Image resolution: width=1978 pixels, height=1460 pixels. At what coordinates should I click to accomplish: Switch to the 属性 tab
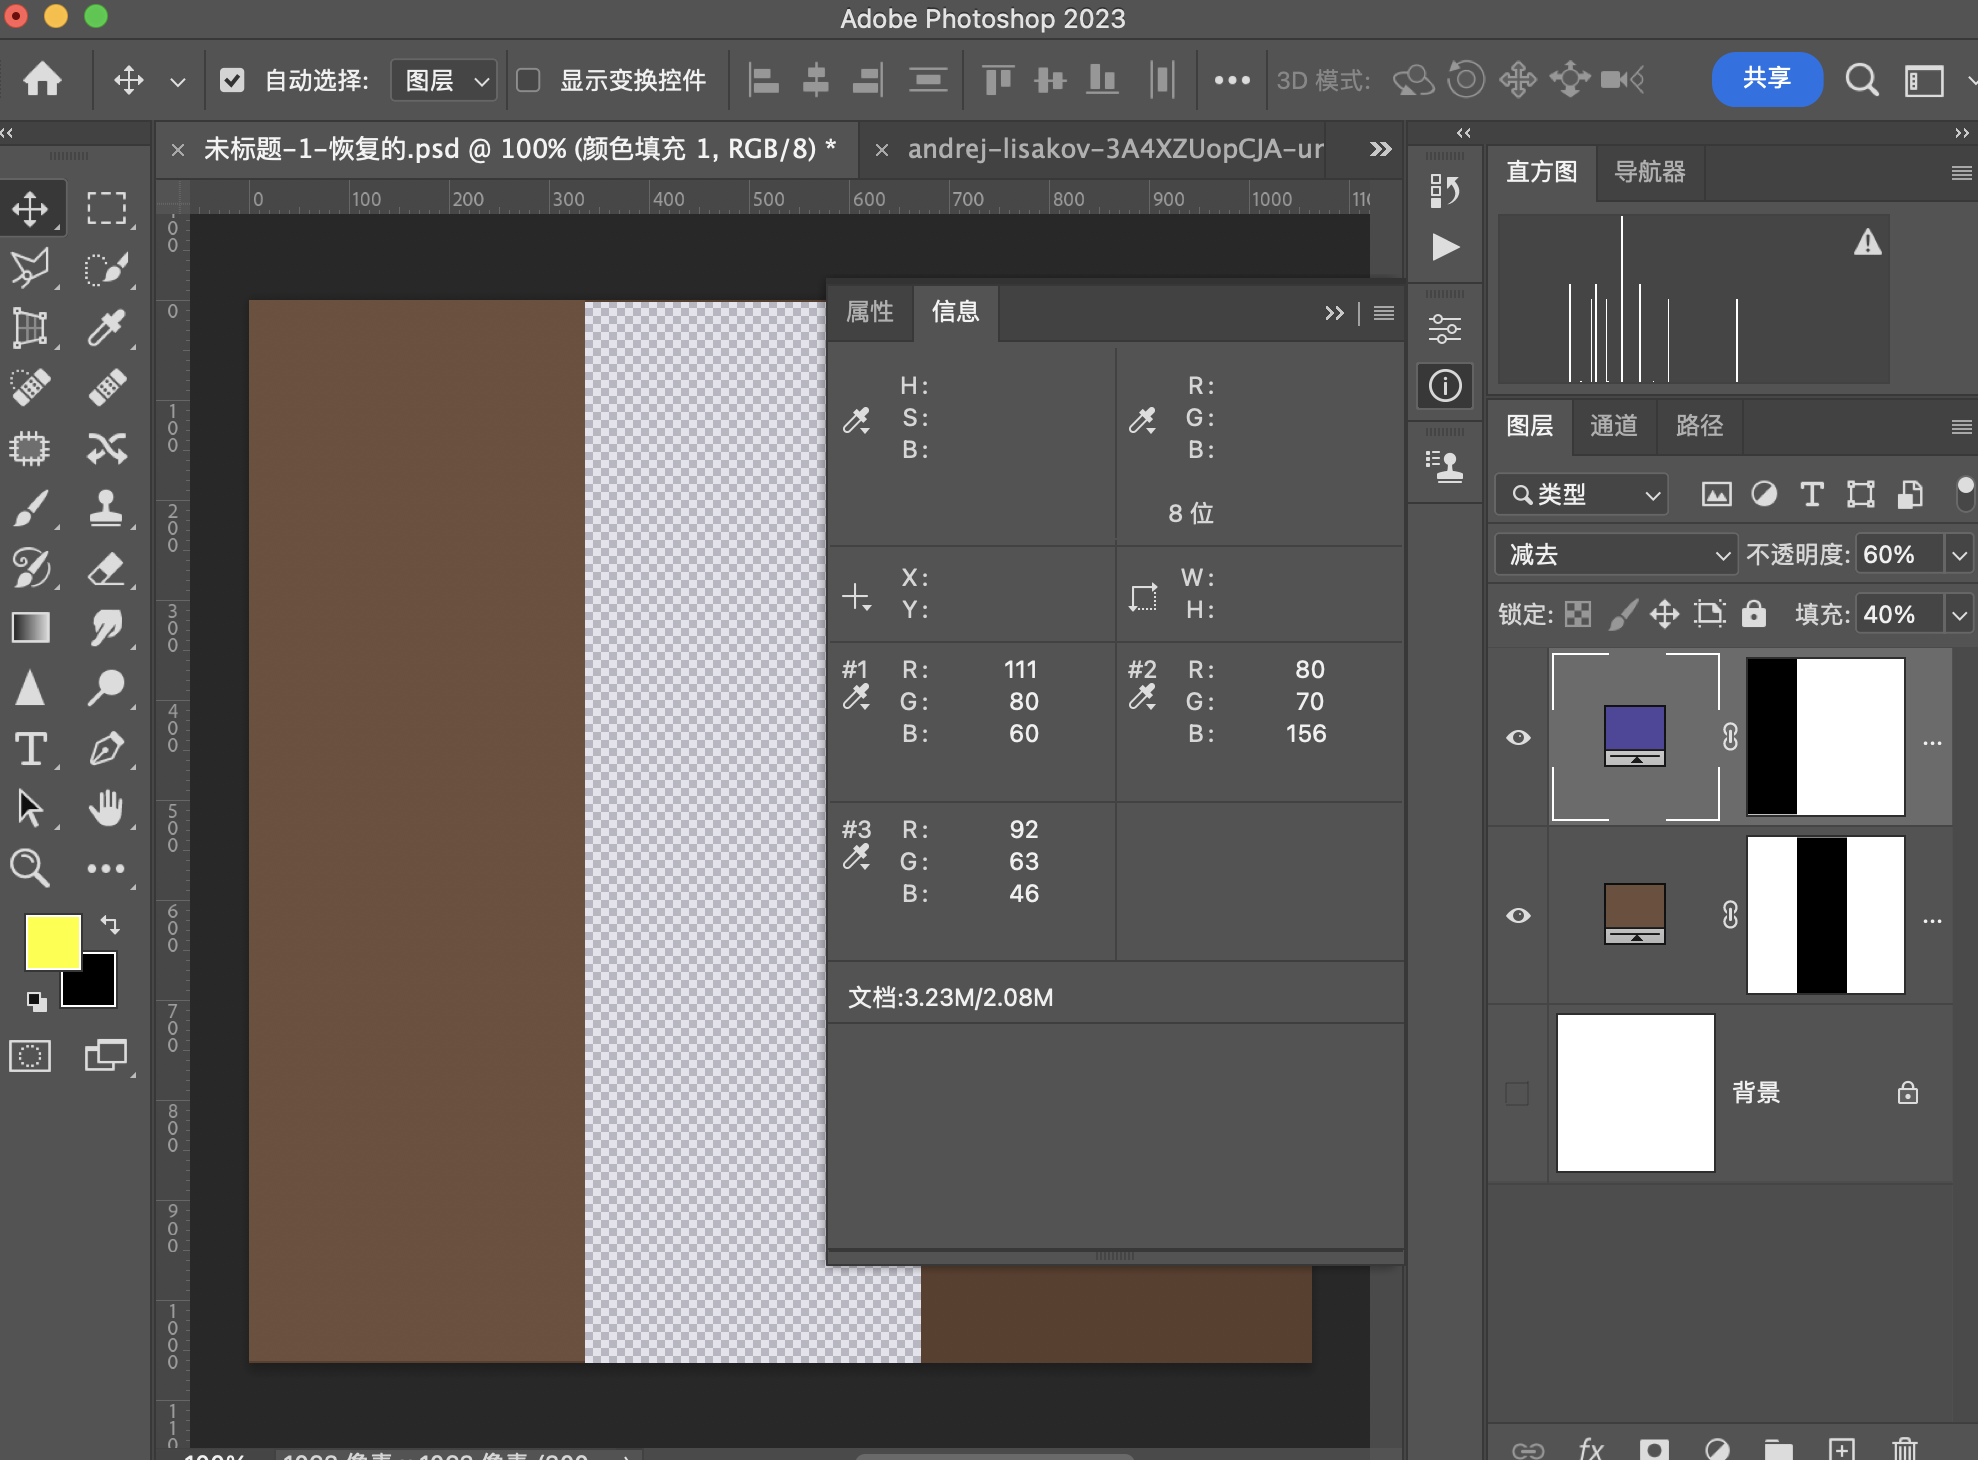[870, 312]
